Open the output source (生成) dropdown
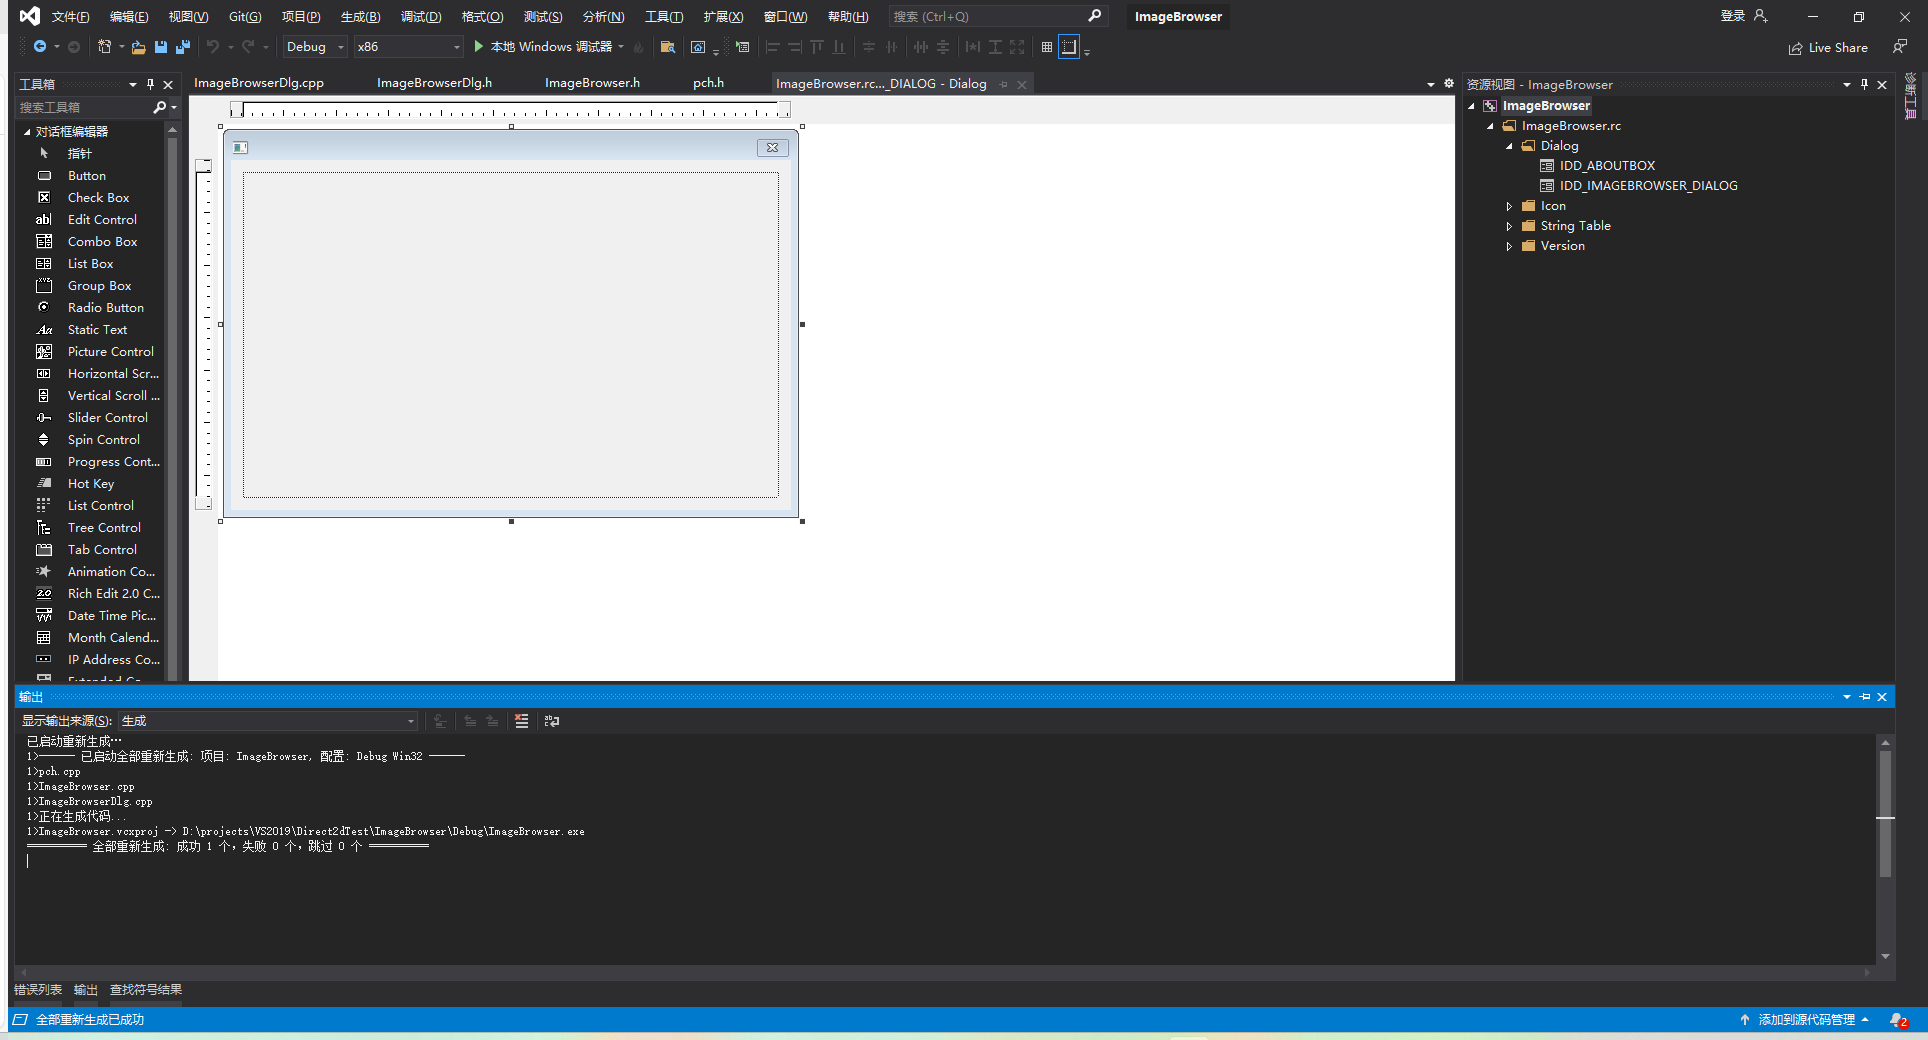This screenshot has height=1040, width=1928. point(268,721)
